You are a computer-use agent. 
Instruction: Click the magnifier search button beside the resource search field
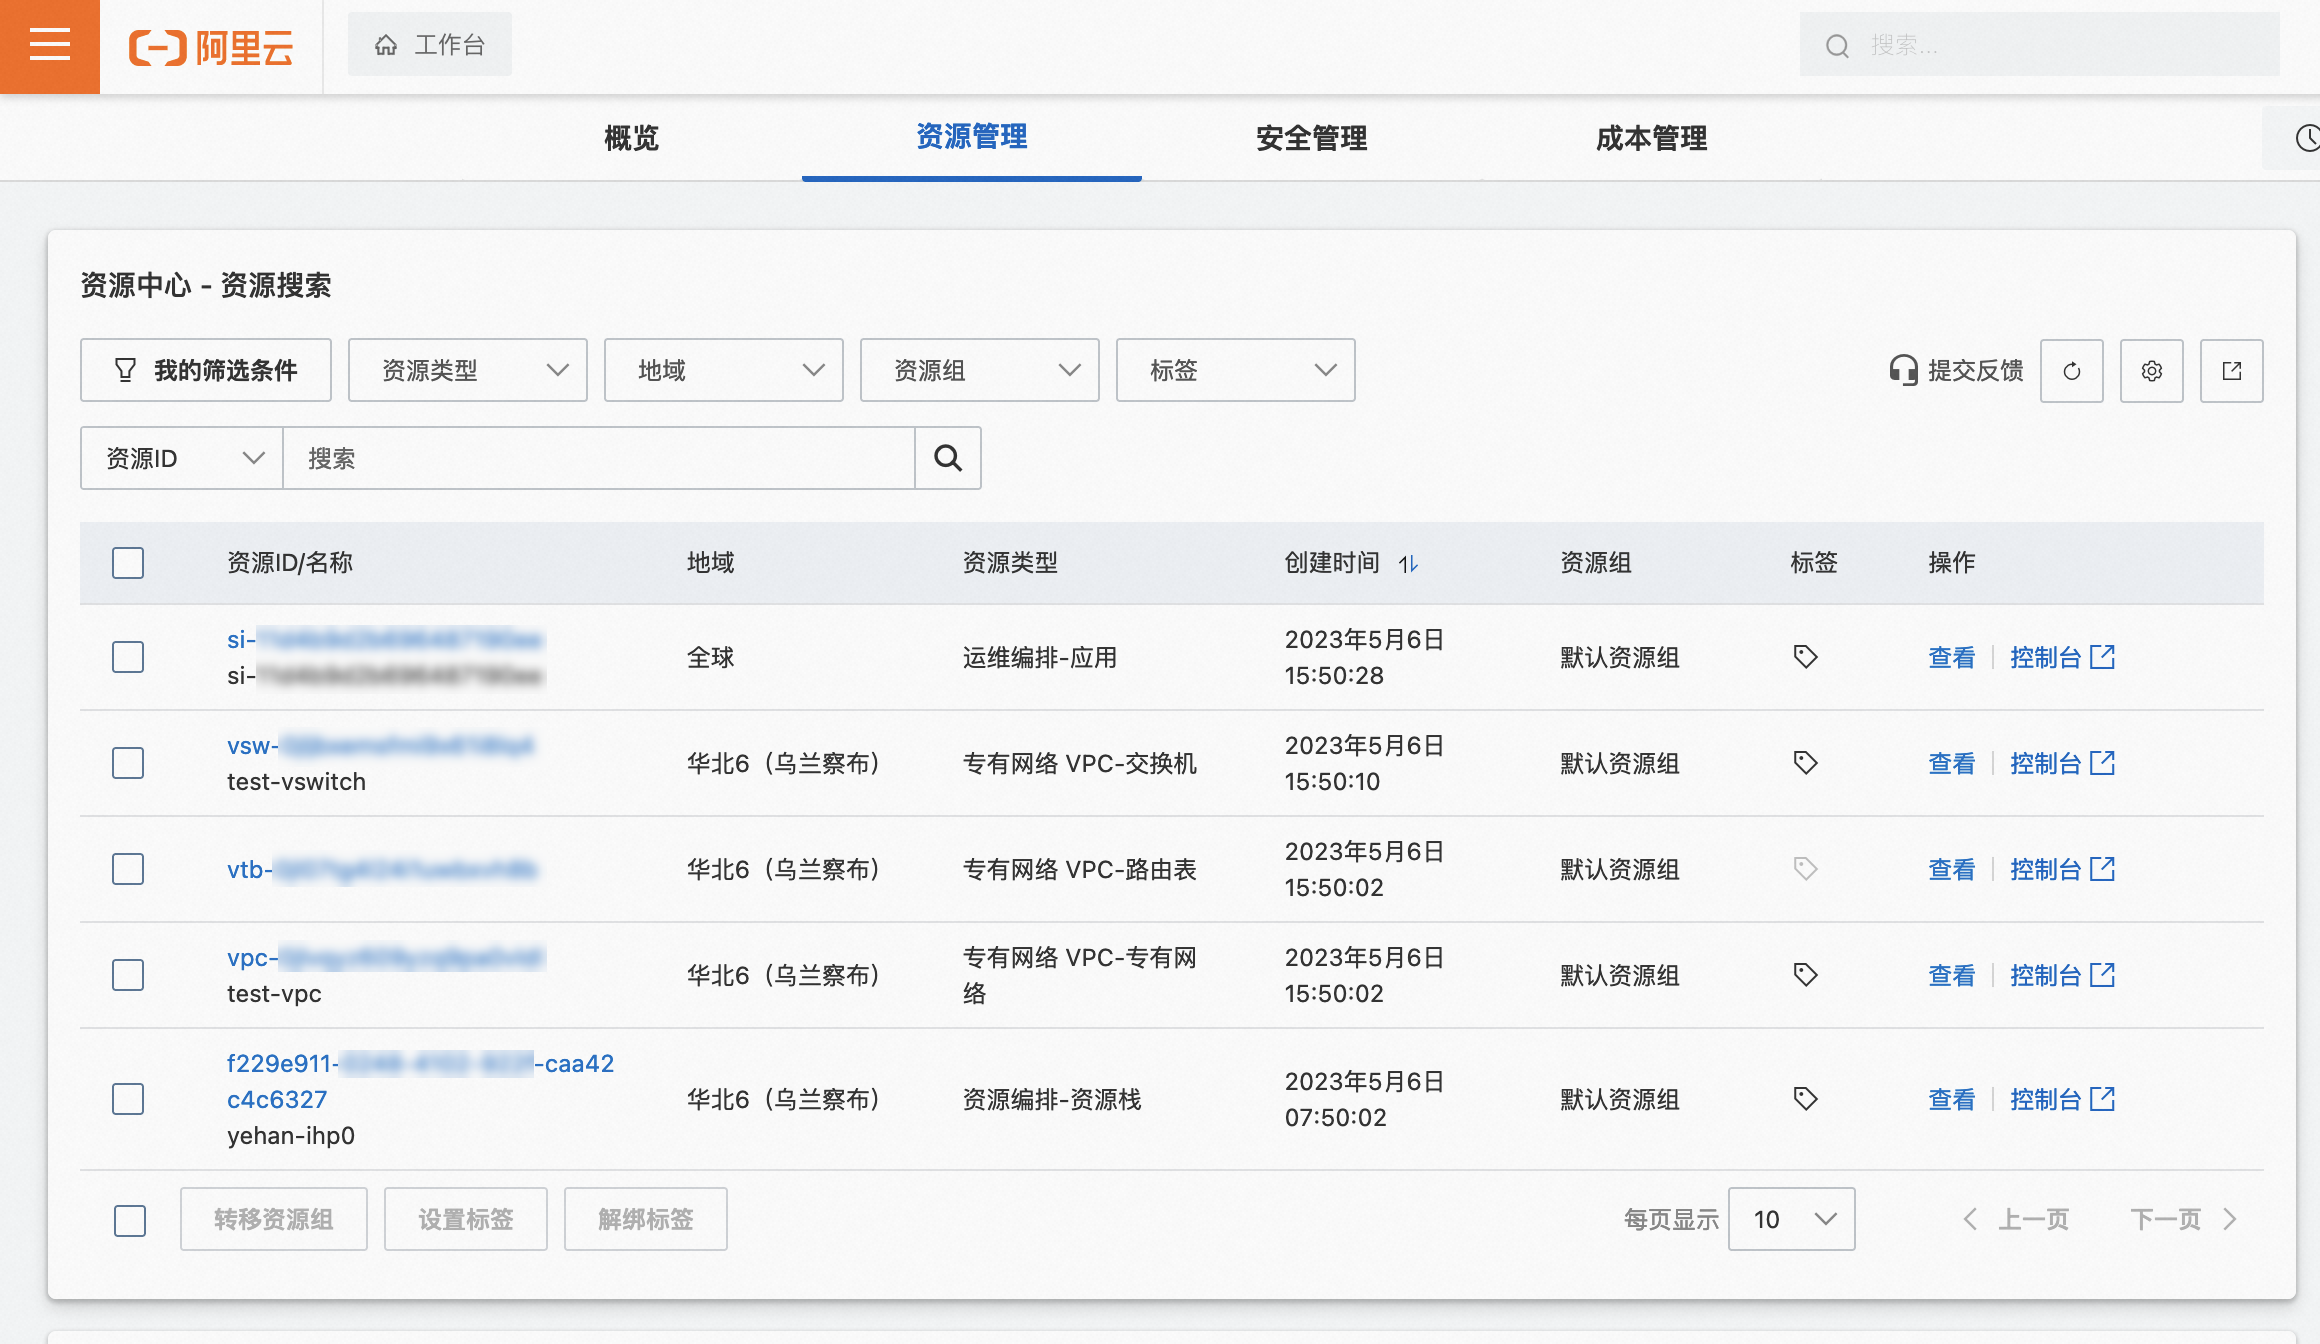click(x=947, y=458)
